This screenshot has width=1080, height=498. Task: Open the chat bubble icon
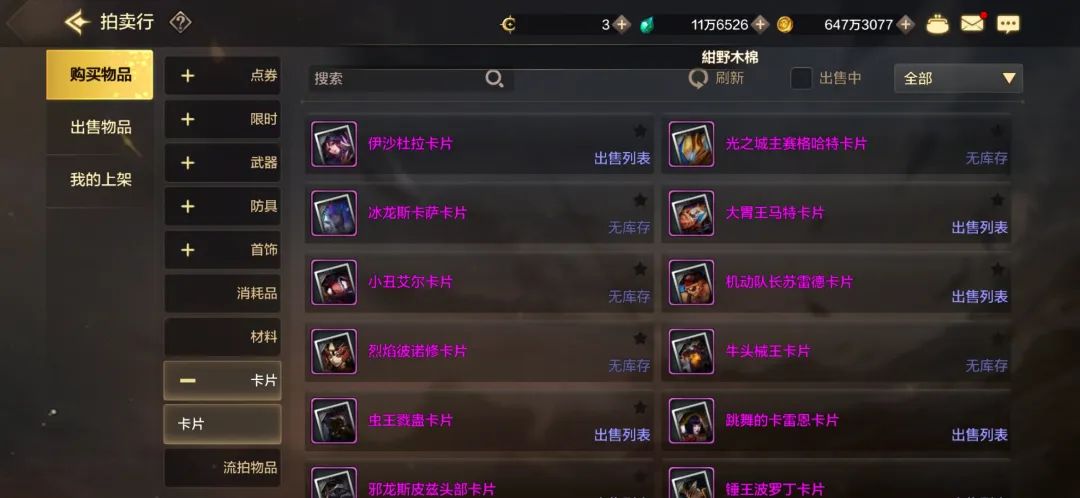pos(1008,25)
